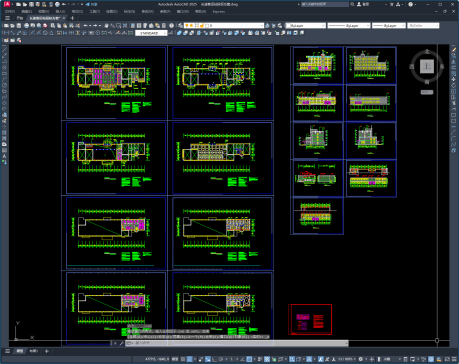Toggle Ortho mode in status bar
Viewport: 459px width, 364px height.
pos(214,359)
